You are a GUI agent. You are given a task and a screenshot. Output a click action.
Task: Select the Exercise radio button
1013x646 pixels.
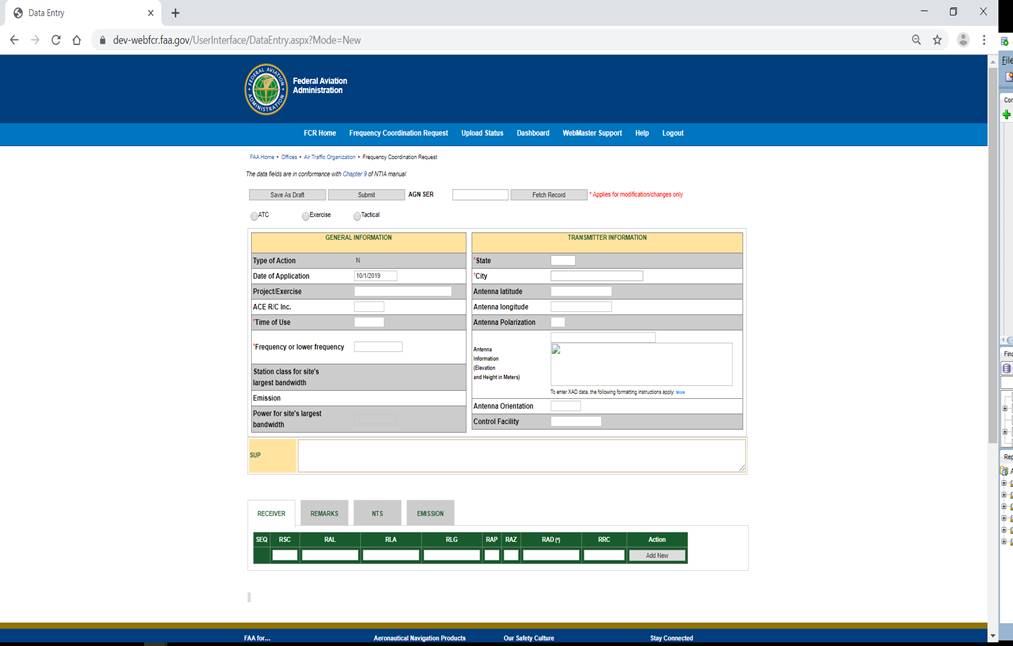[305, 215]
